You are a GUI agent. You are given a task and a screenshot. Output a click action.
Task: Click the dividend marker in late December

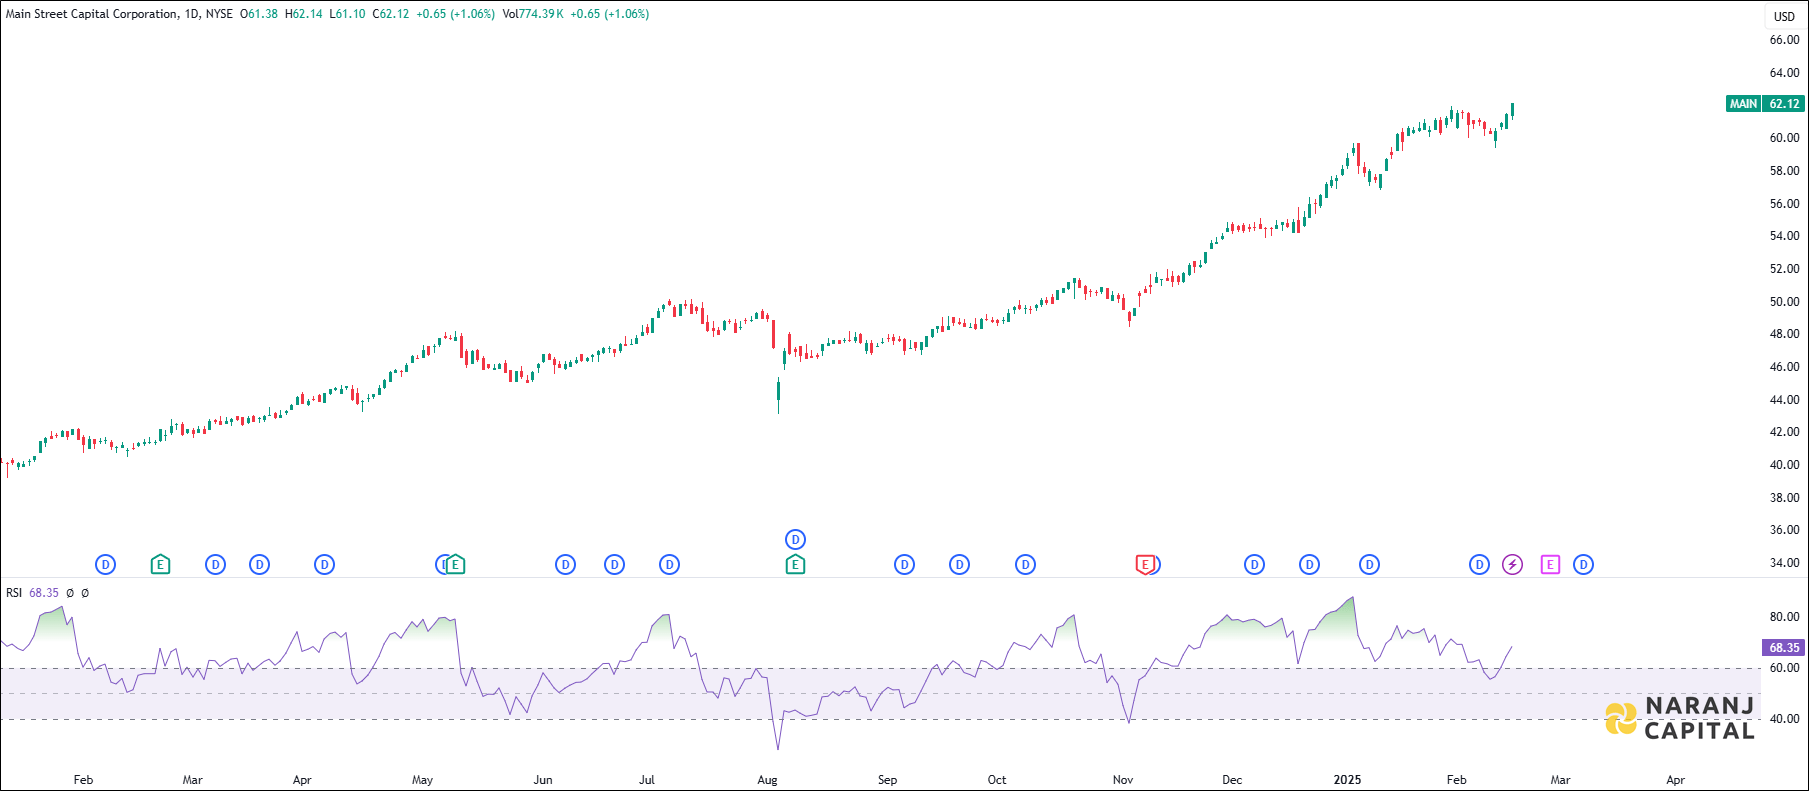pyautogui.click(x=1309, y=565)
